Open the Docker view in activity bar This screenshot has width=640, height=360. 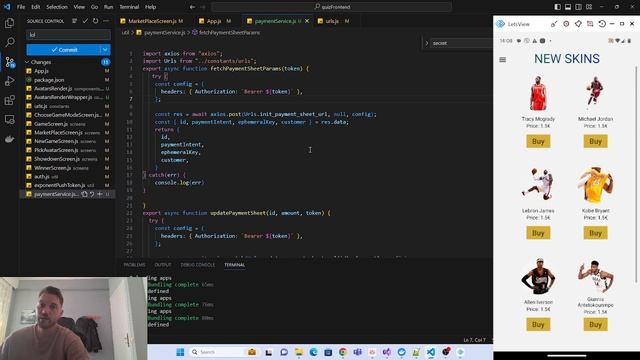[x=9, y=139]
